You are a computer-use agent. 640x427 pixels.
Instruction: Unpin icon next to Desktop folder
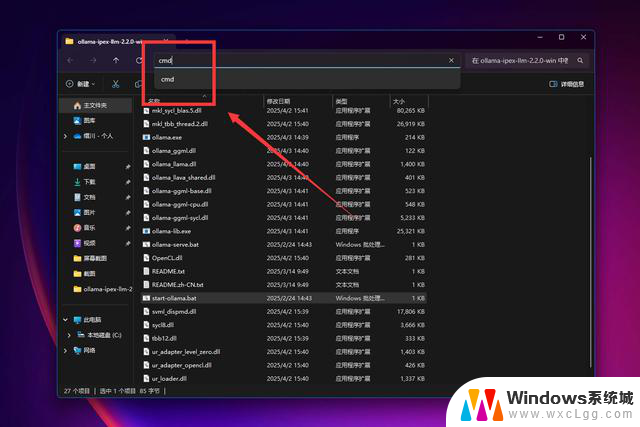pos(128,167)
